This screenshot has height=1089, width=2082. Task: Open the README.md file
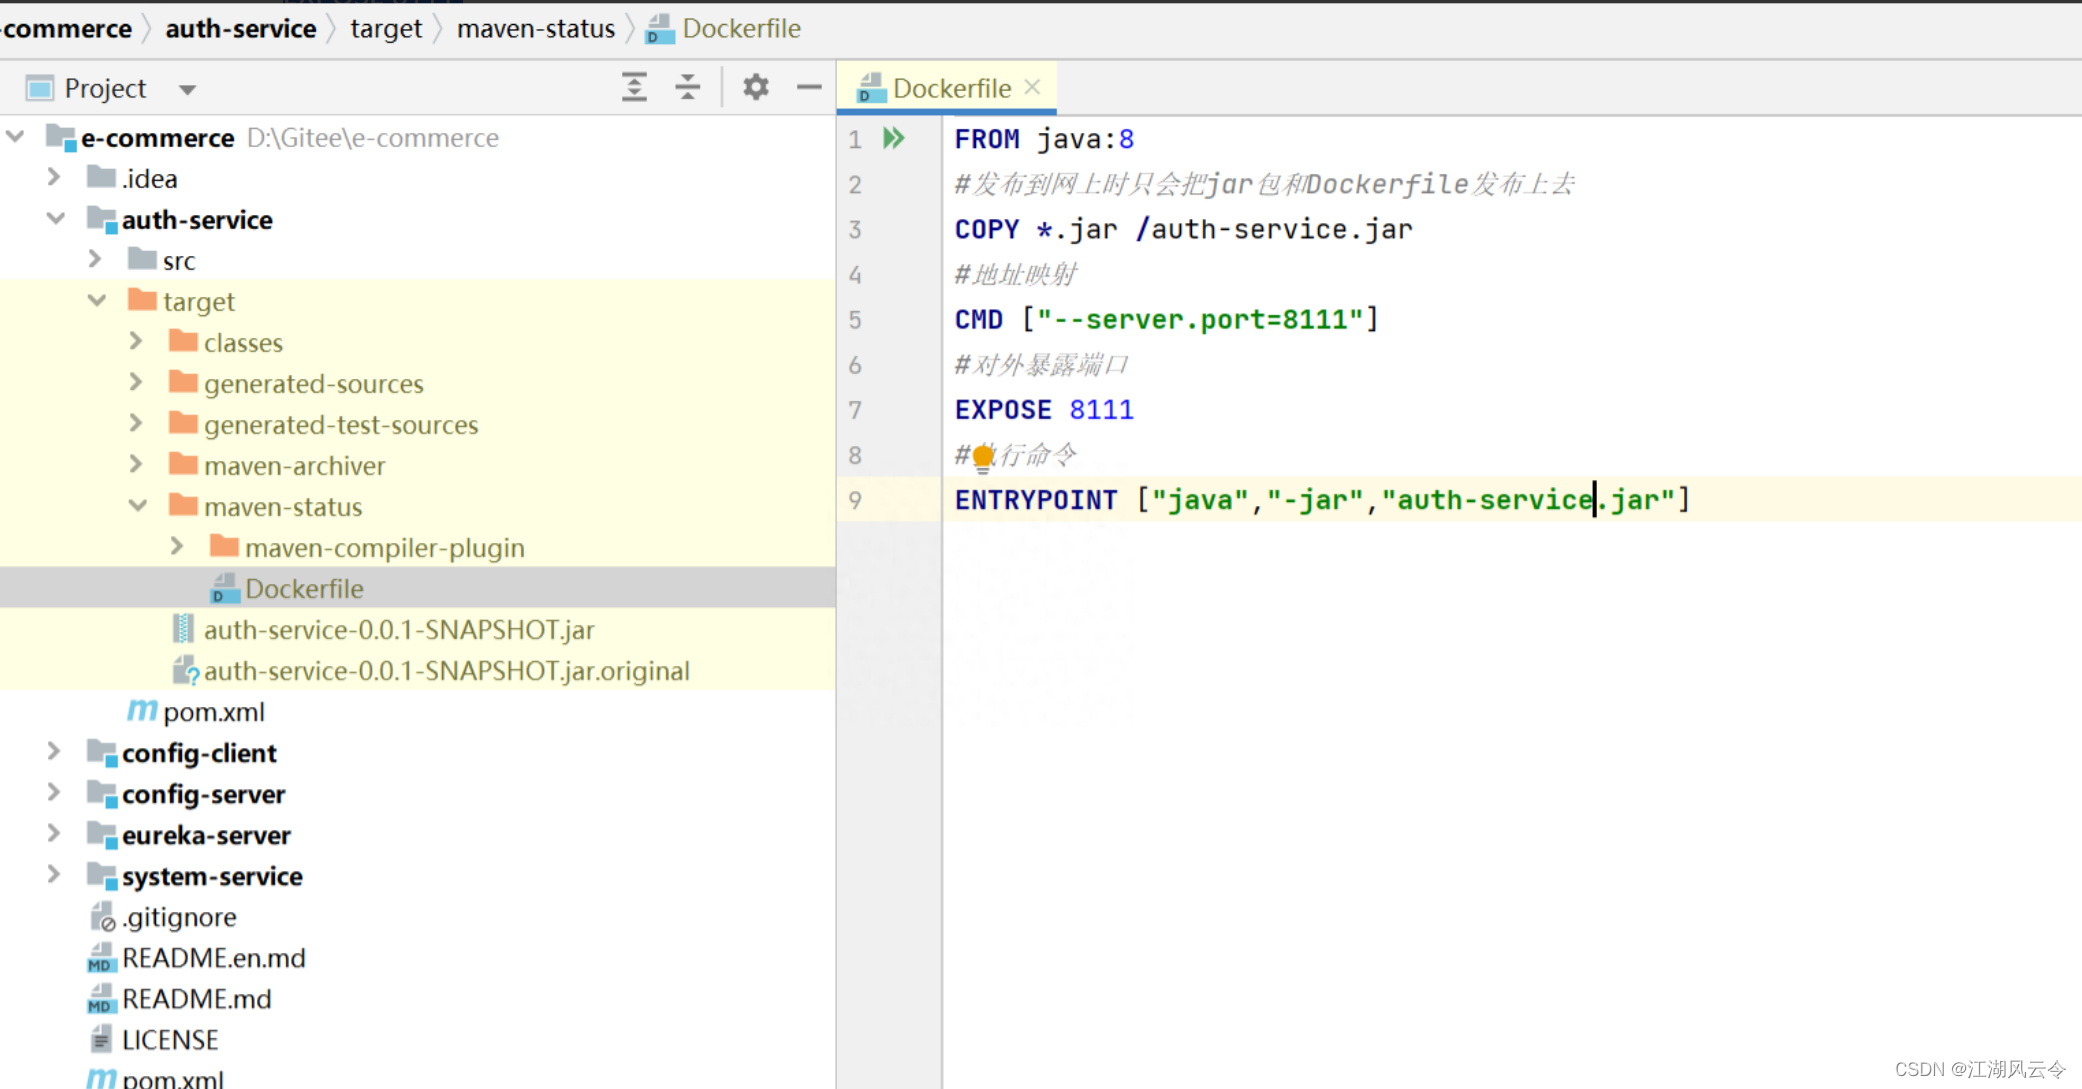(196, 999)
